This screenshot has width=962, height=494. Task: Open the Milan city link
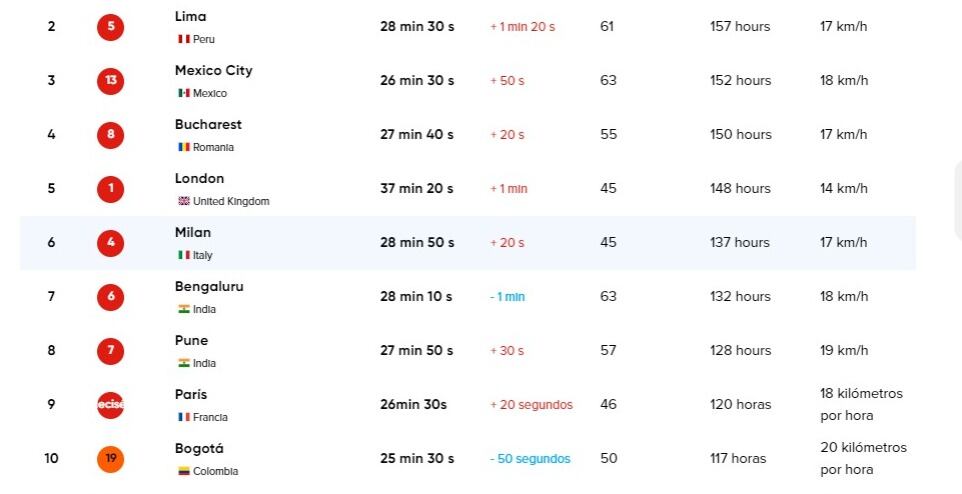click(193, 232)
